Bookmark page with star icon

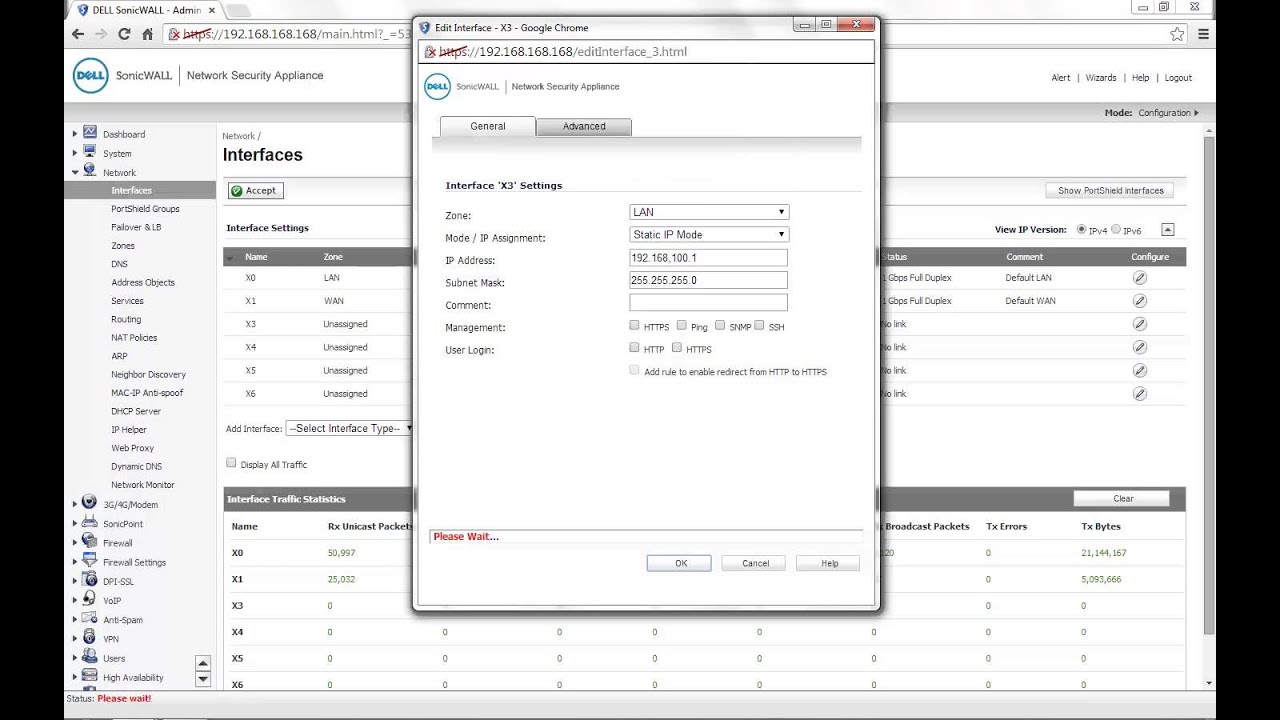1177,34
